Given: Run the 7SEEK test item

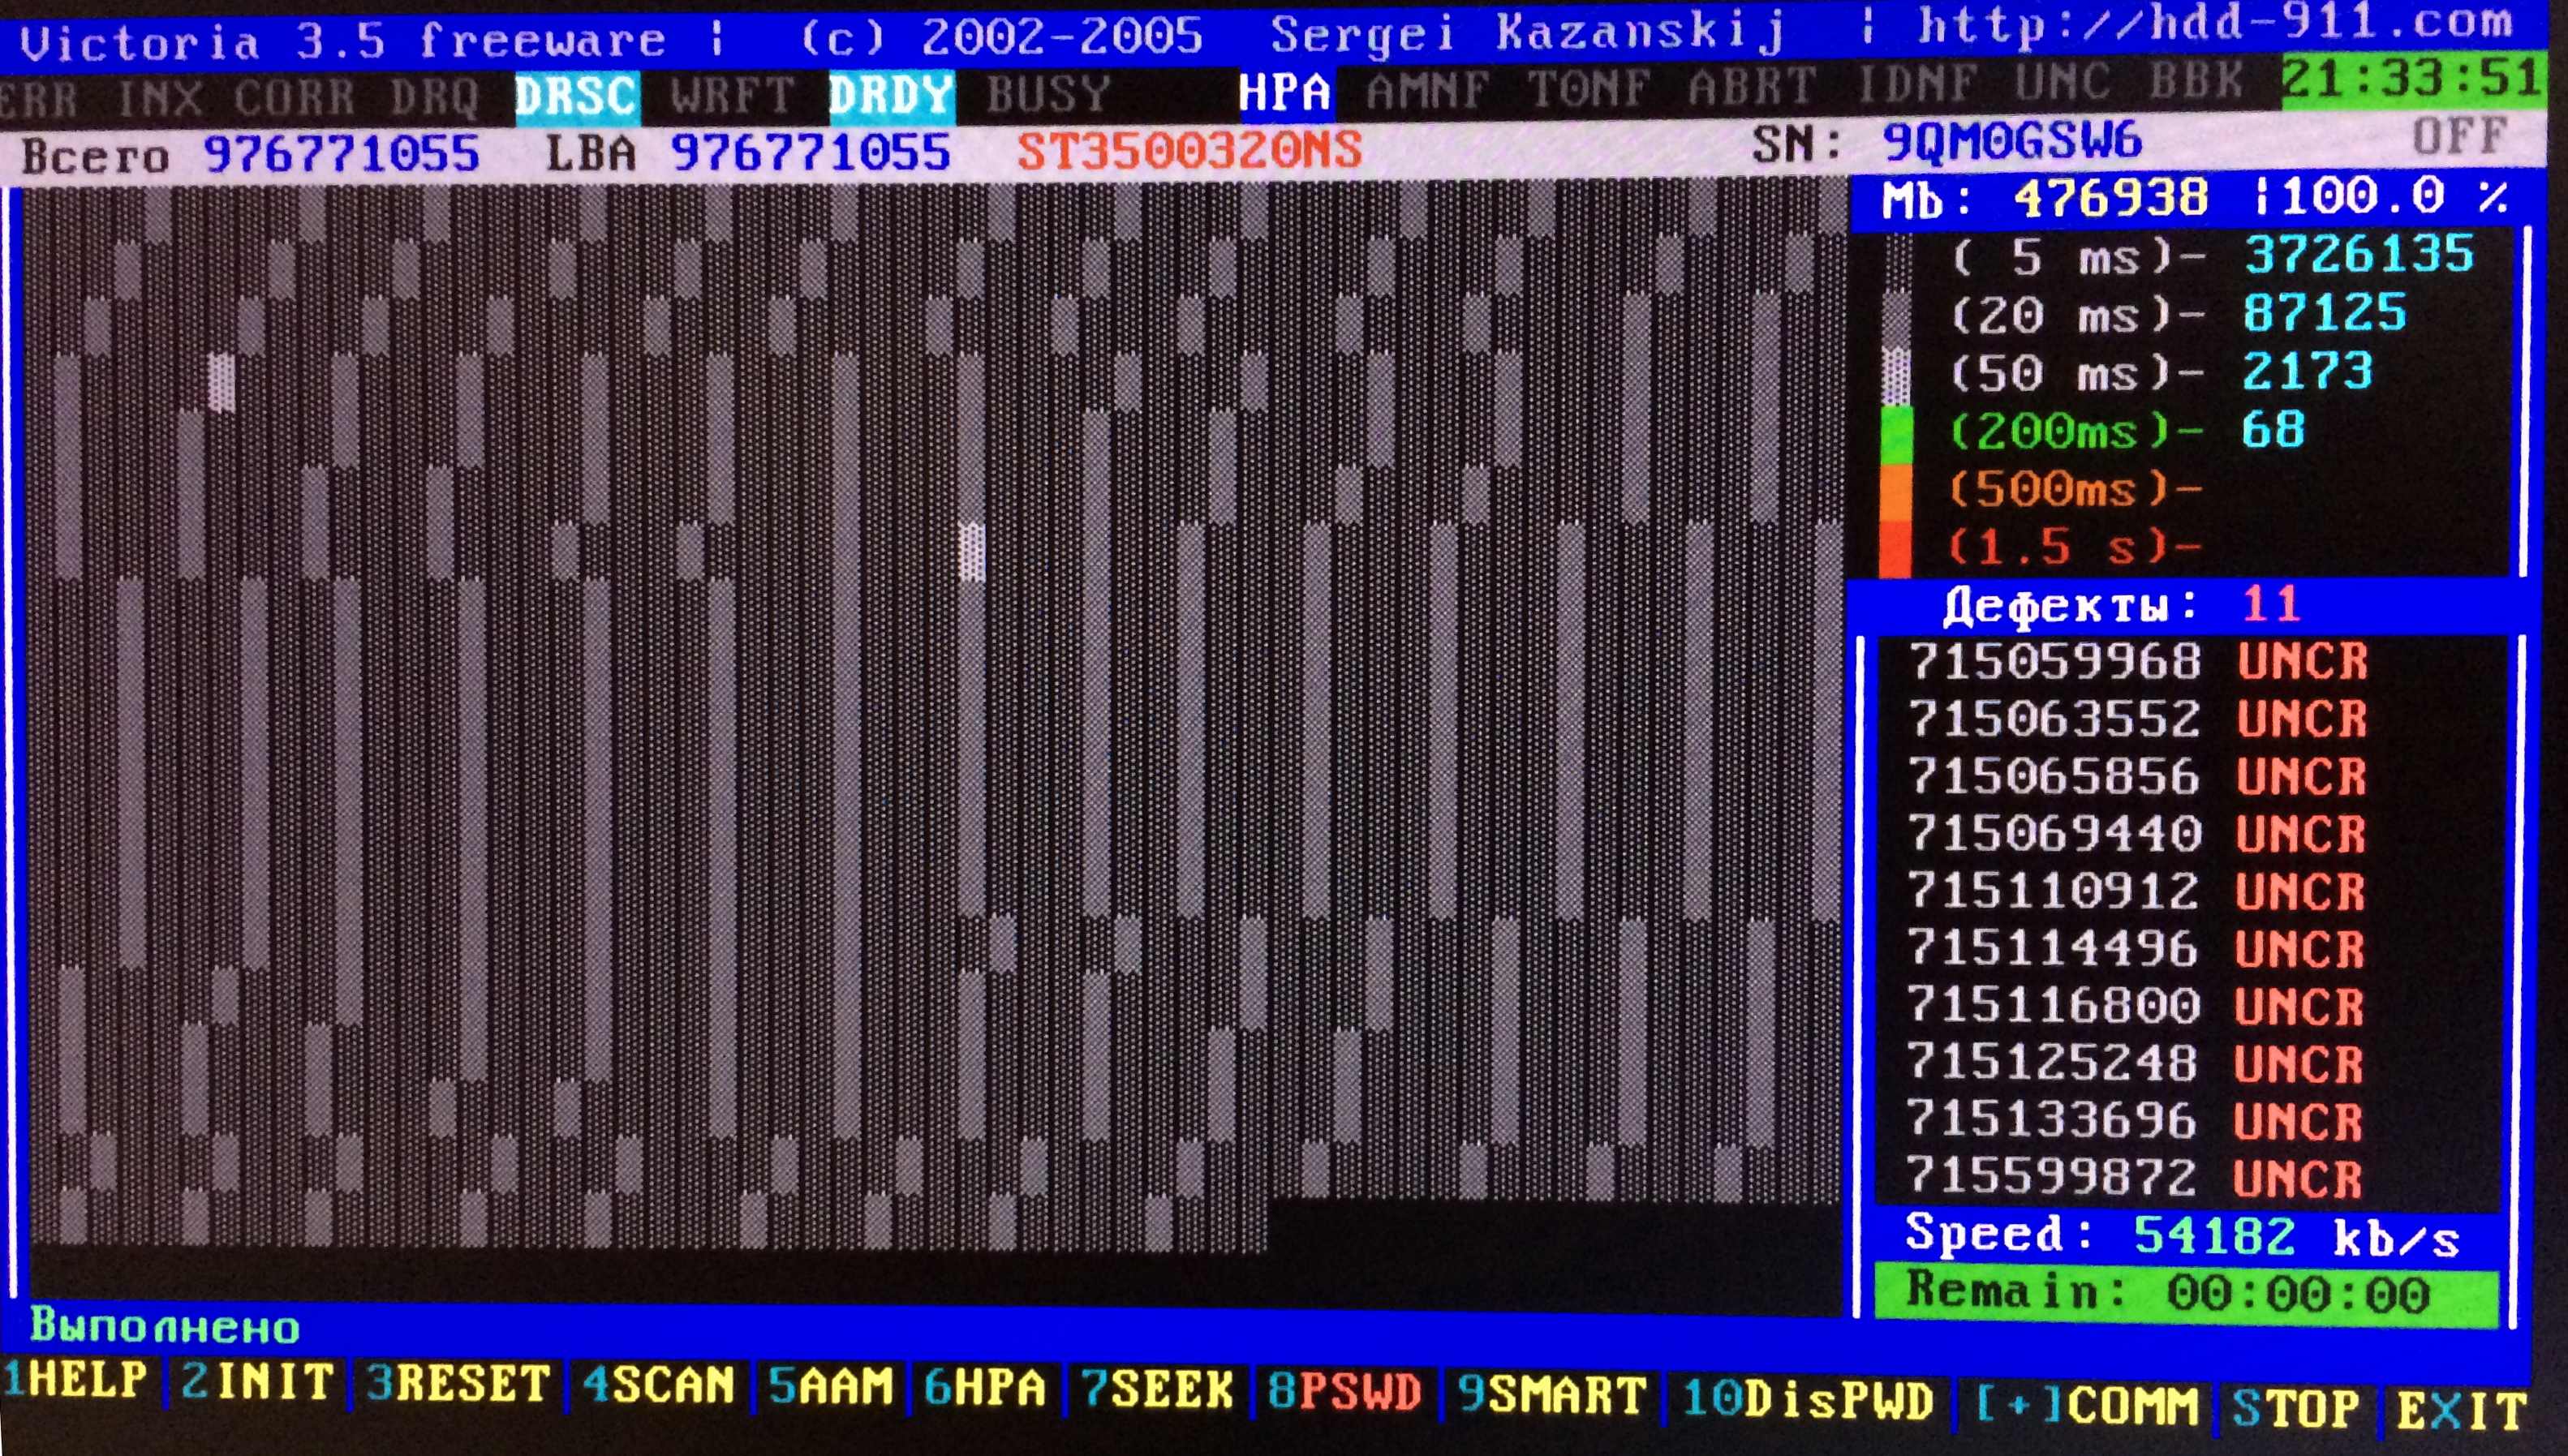Looking at the screenshot, I should coord(1157,1391).
